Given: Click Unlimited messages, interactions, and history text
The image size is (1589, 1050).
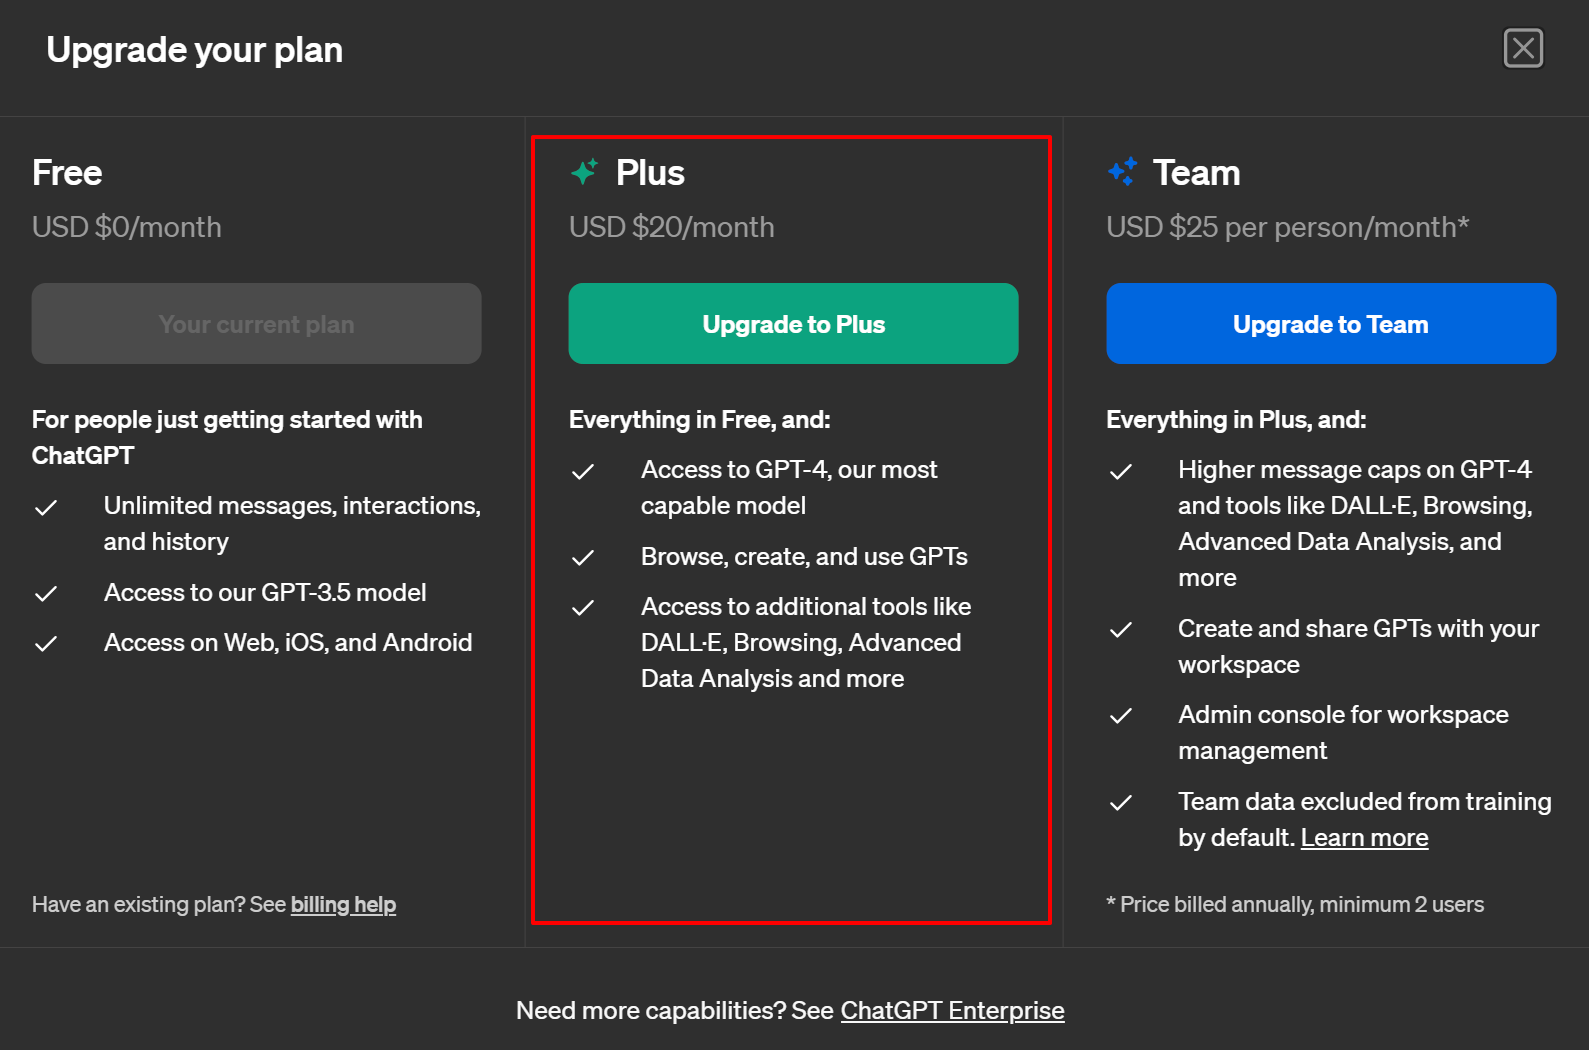Looking at the screenshot, I should pyautogui.click(x=292, y=523).
